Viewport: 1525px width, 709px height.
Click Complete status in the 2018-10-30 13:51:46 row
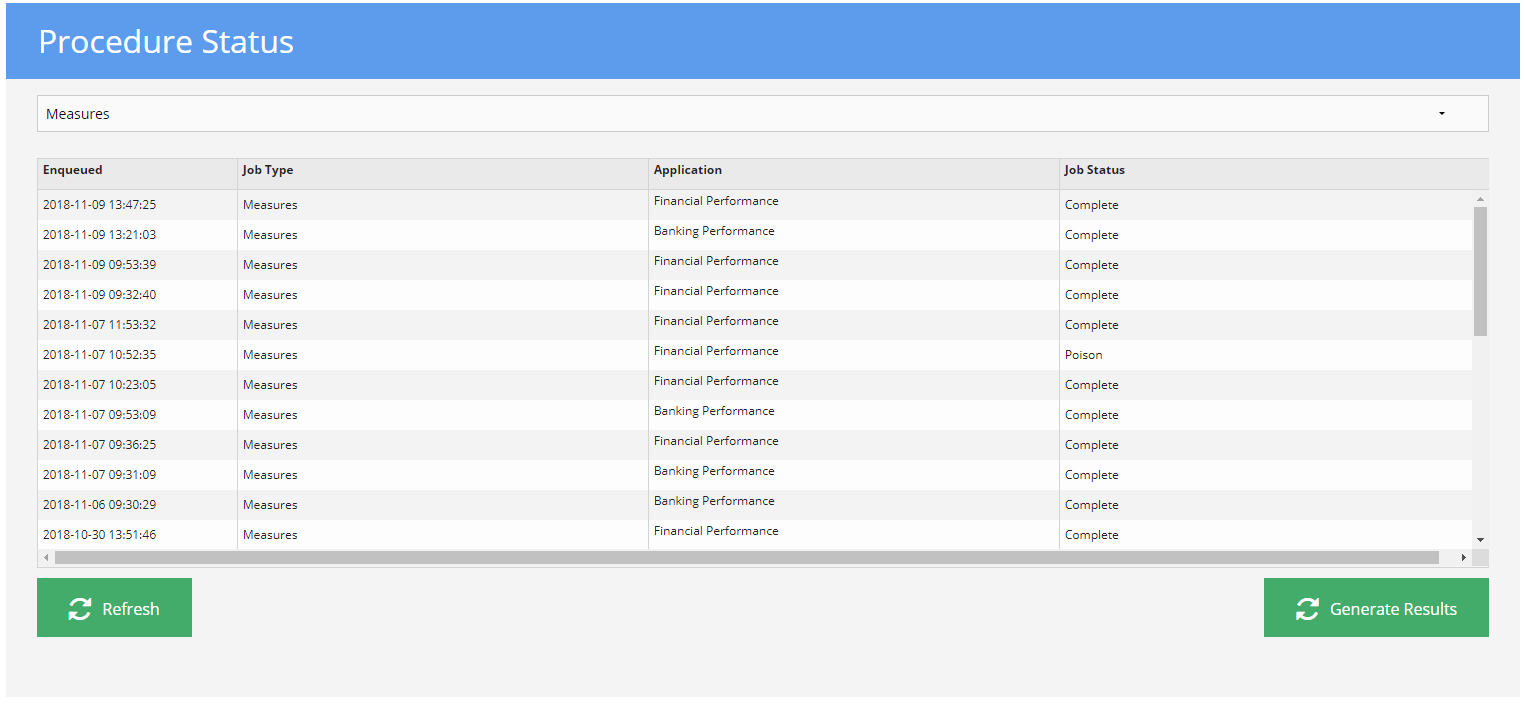[x=1092, y=535]
